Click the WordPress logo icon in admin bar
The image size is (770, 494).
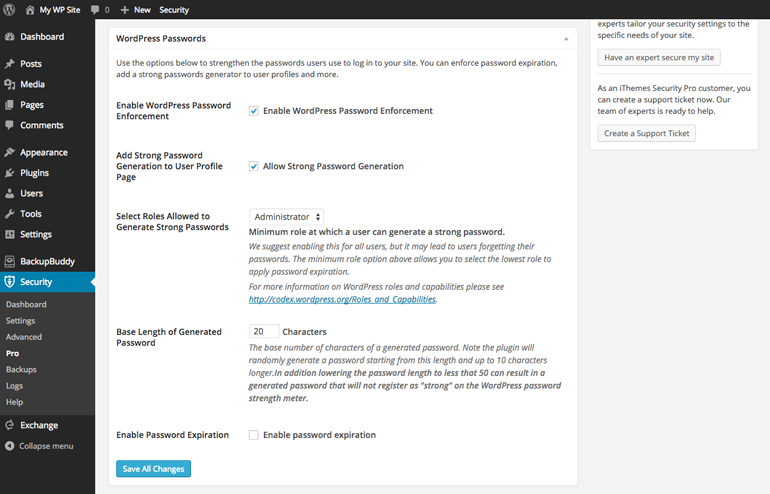coord(9,9)
